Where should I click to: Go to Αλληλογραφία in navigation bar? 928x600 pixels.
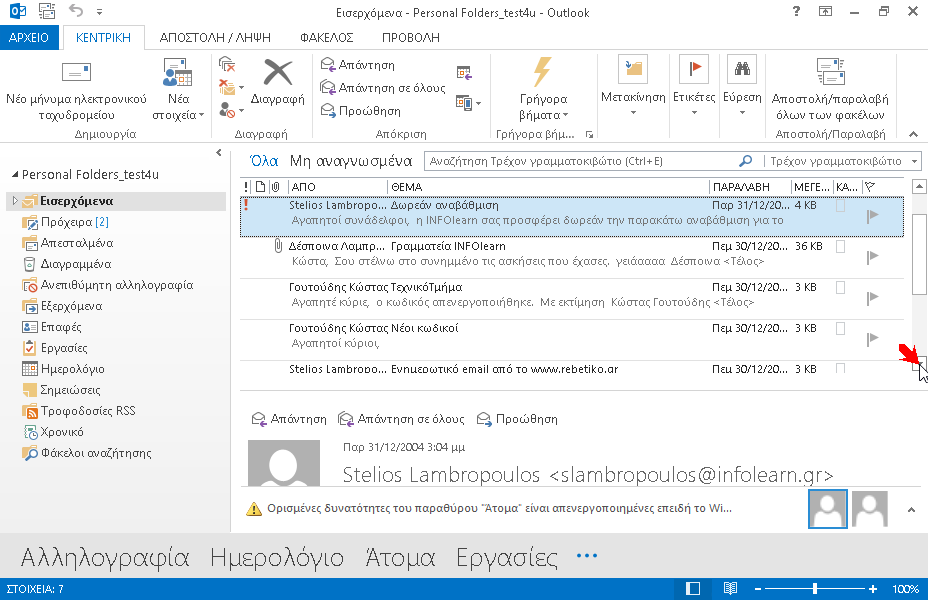[x=105, y=557]
